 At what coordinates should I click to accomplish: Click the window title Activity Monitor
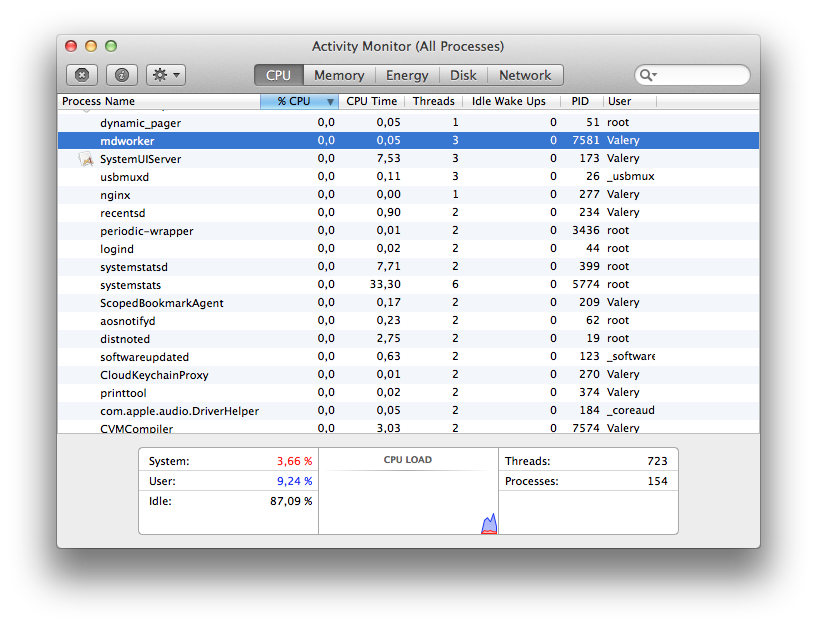[x=408, y=46]
